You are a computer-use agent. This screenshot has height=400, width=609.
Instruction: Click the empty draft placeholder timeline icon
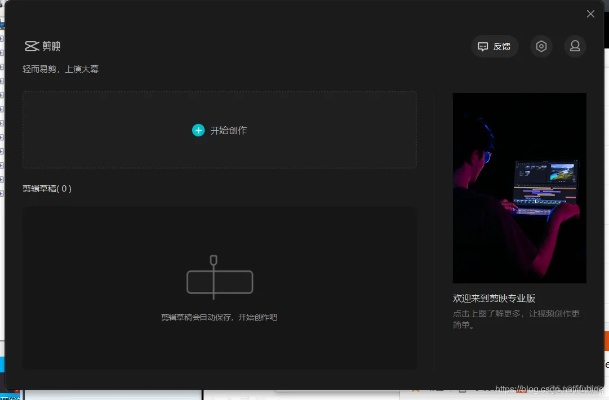point(219,279)
